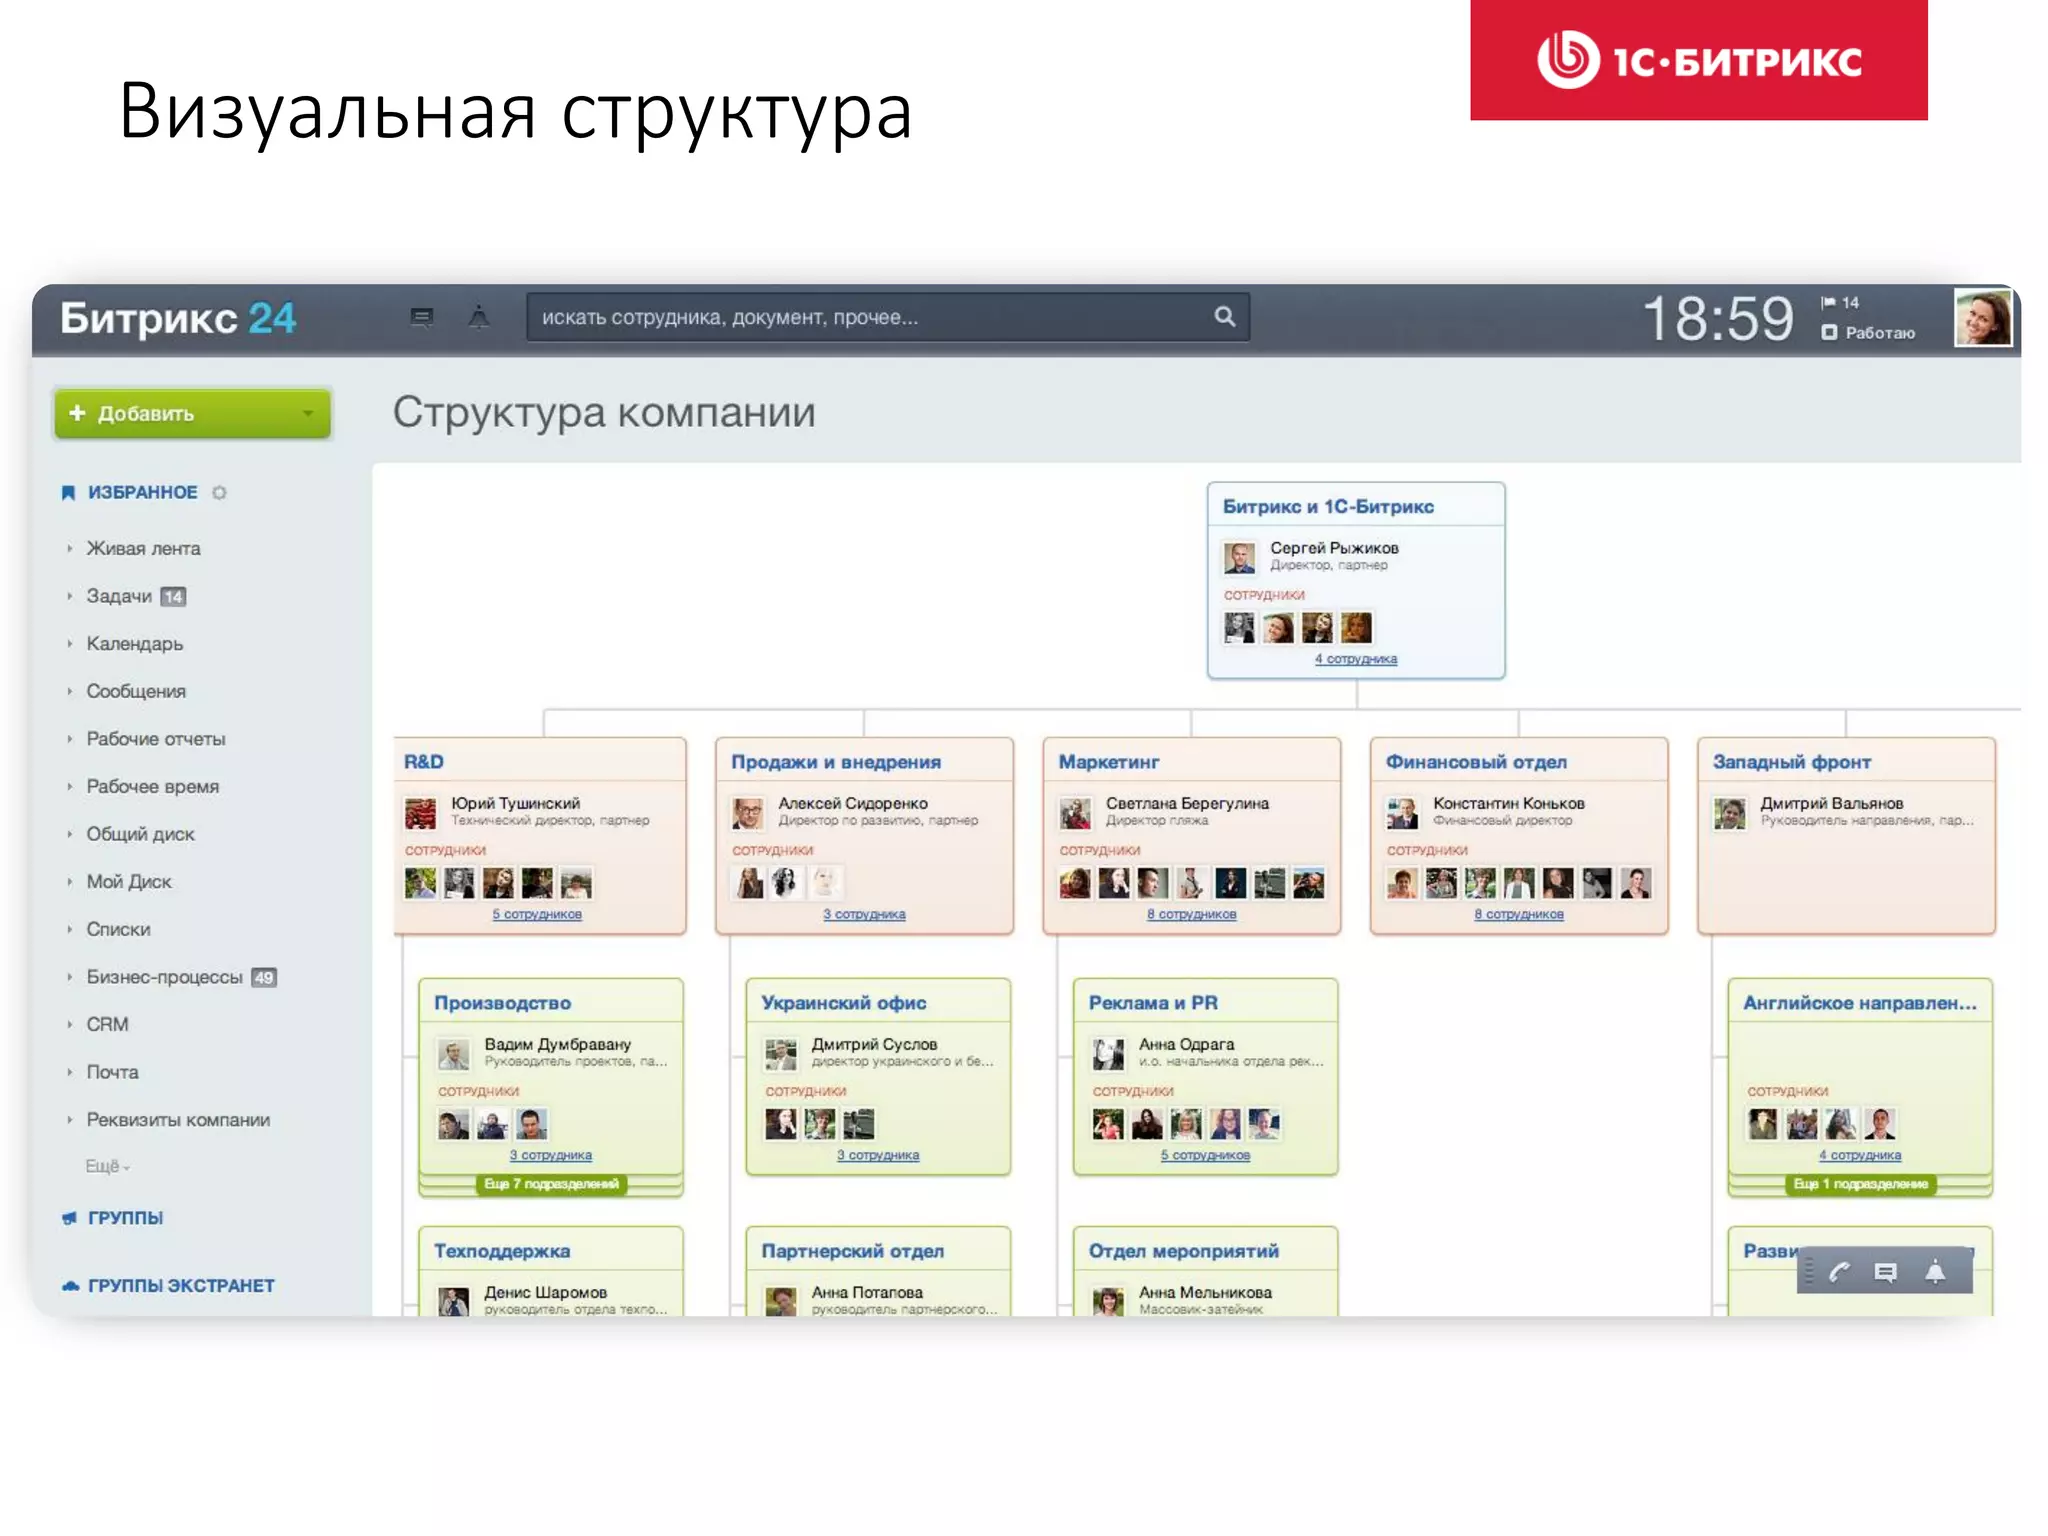Open Продажи и внедрения department title

[836, 762]
